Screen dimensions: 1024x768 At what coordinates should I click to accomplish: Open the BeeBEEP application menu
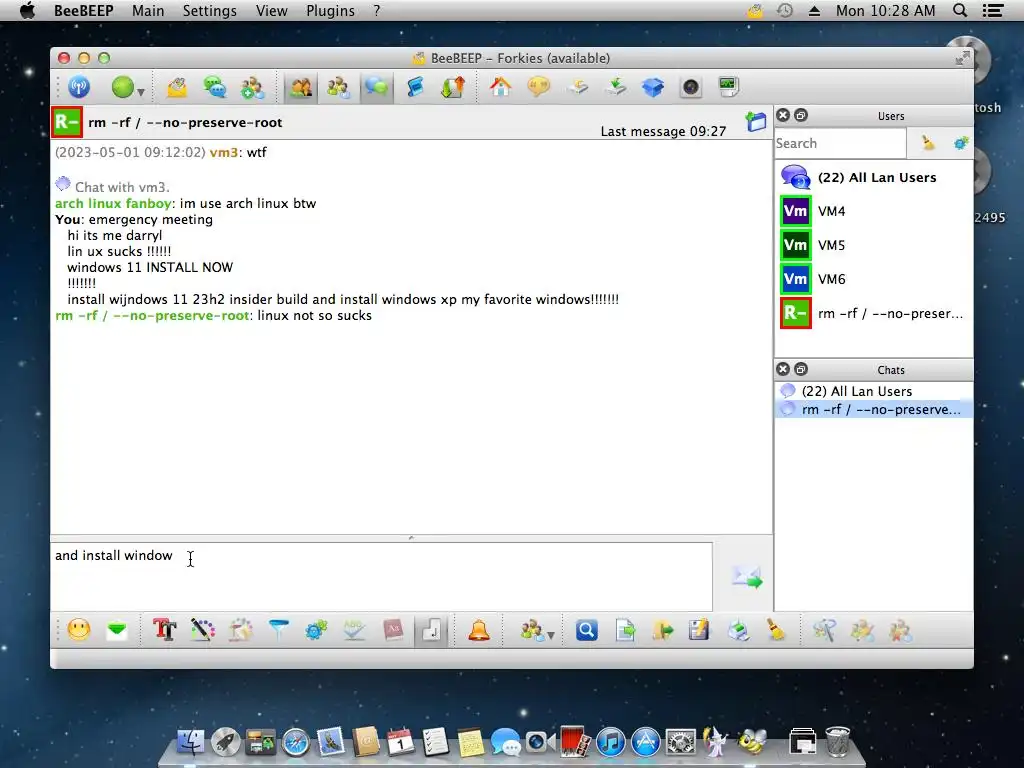coord(84,10)
